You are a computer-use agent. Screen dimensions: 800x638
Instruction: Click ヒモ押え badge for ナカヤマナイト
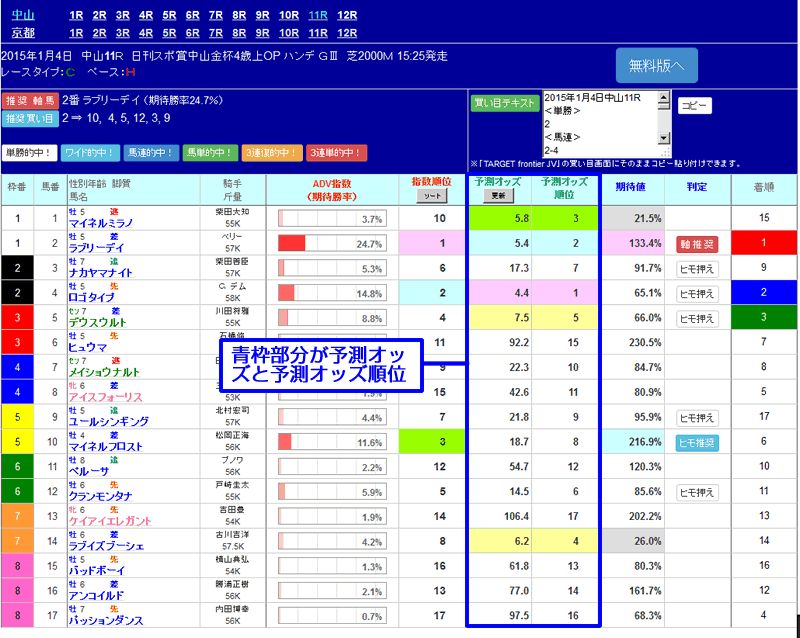point(697,269)
